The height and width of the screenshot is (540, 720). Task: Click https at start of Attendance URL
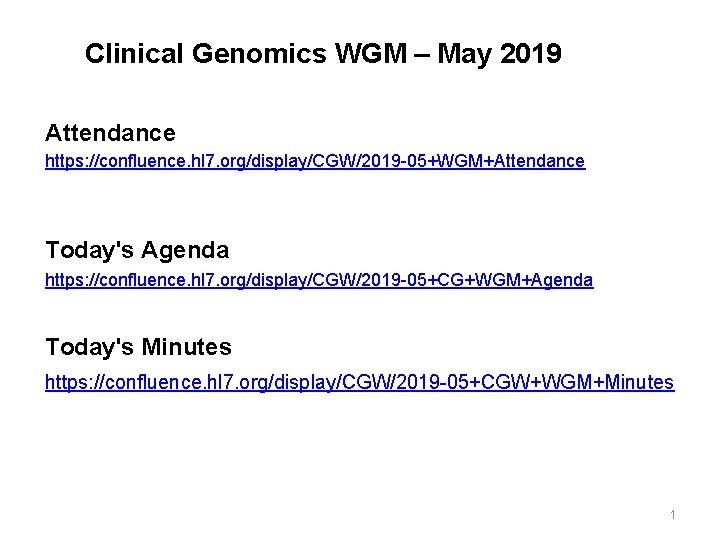pos(62,161)
